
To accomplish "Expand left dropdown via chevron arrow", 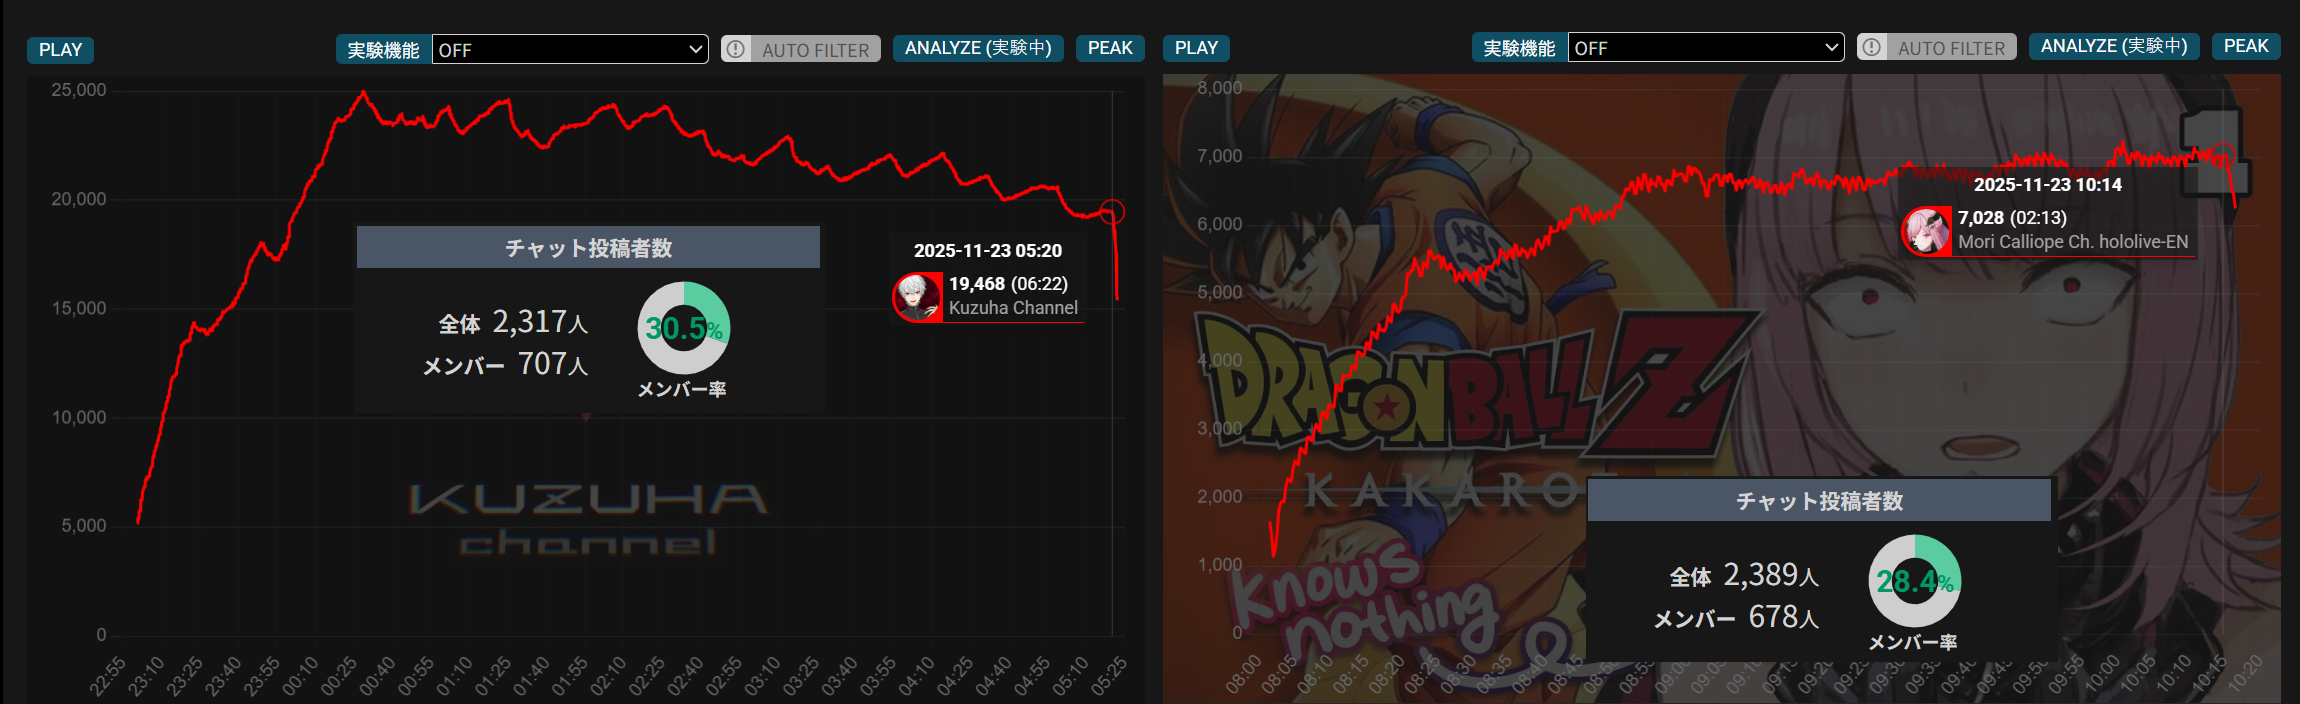I will tap(696, 49).
